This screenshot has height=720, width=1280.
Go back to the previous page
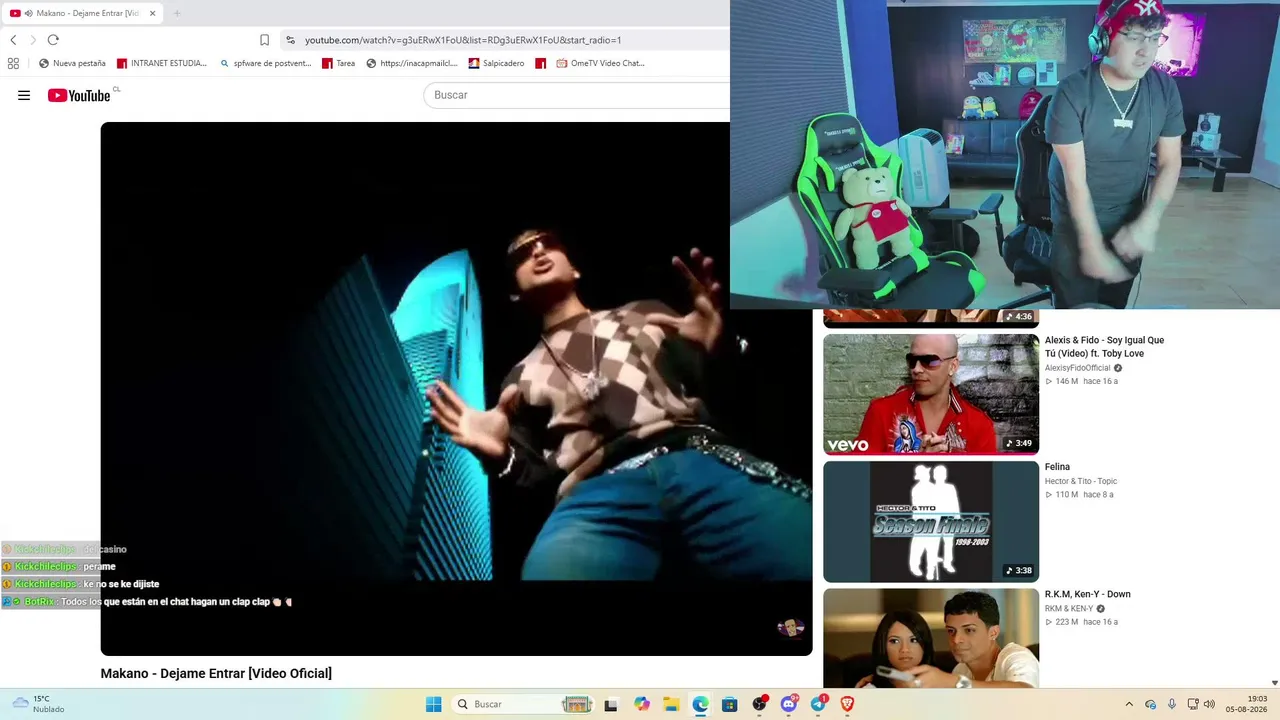13,40
